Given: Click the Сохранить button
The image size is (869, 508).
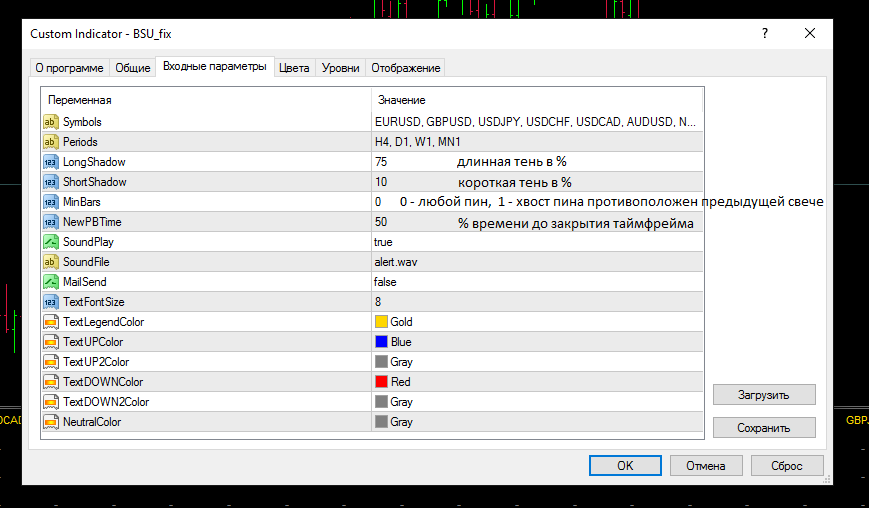Looking at the screenshot, I should 764,428.
